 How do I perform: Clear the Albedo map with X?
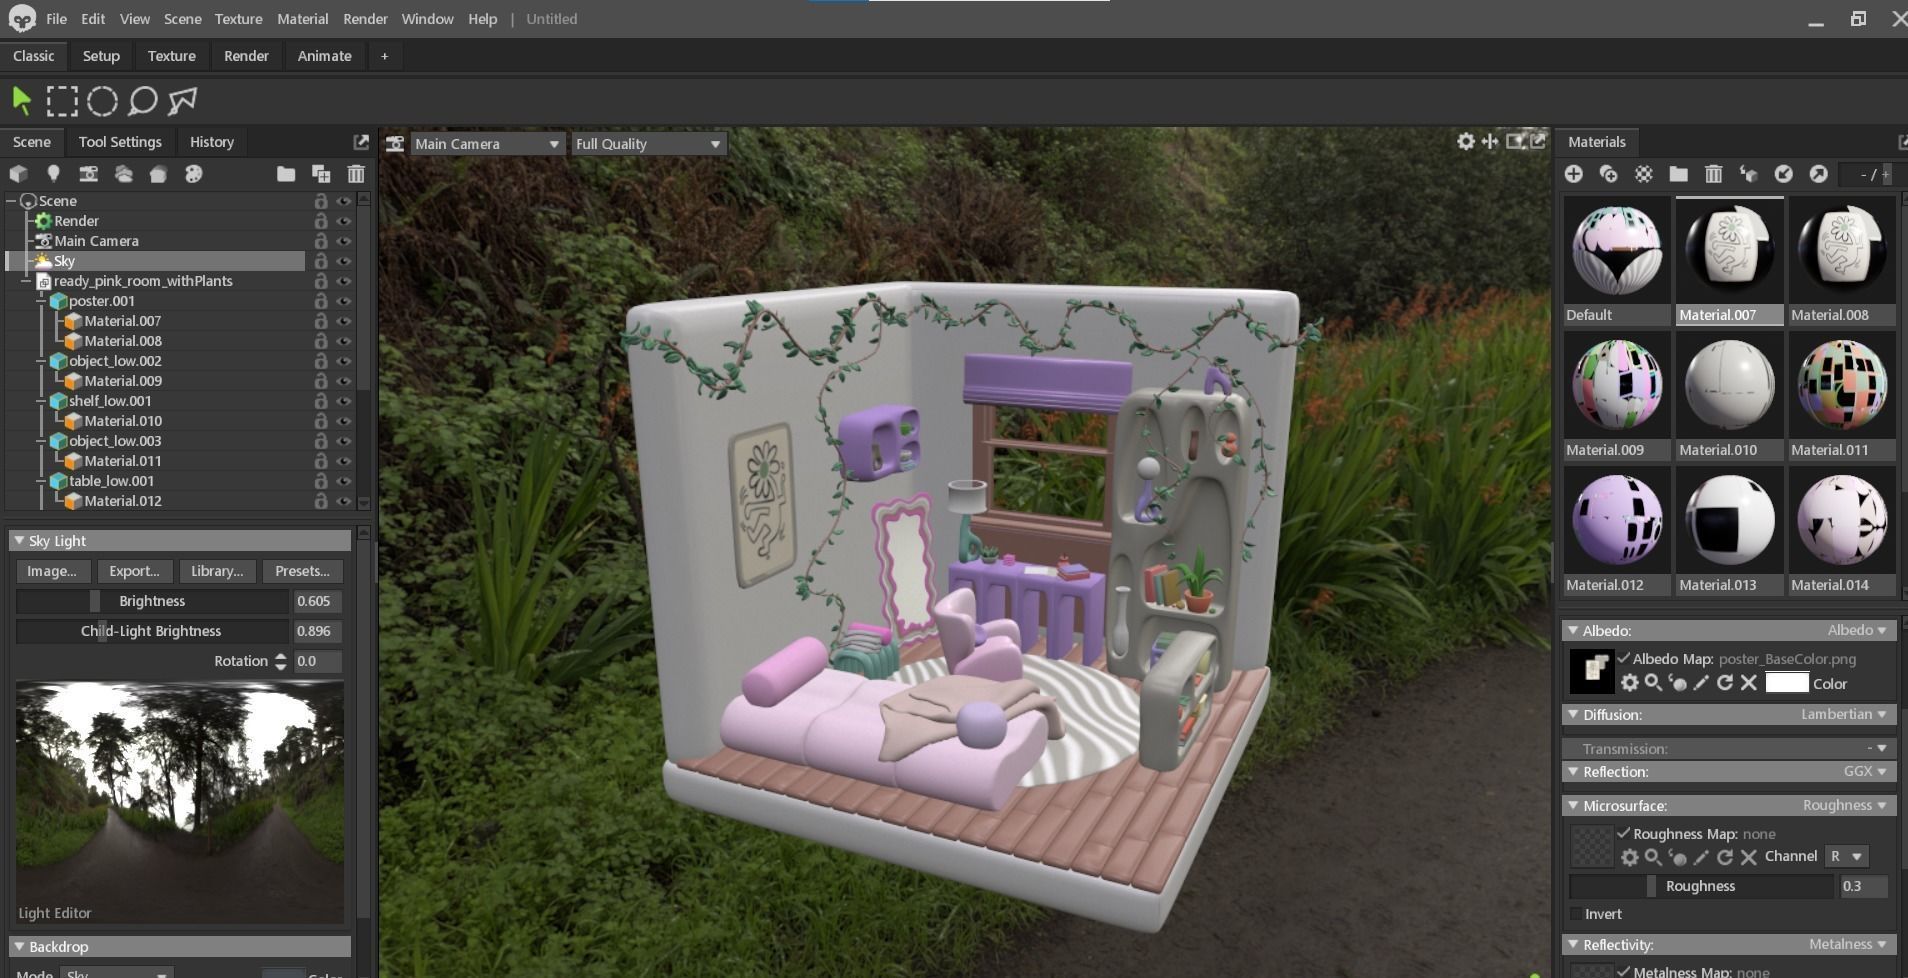point(1749,683)
